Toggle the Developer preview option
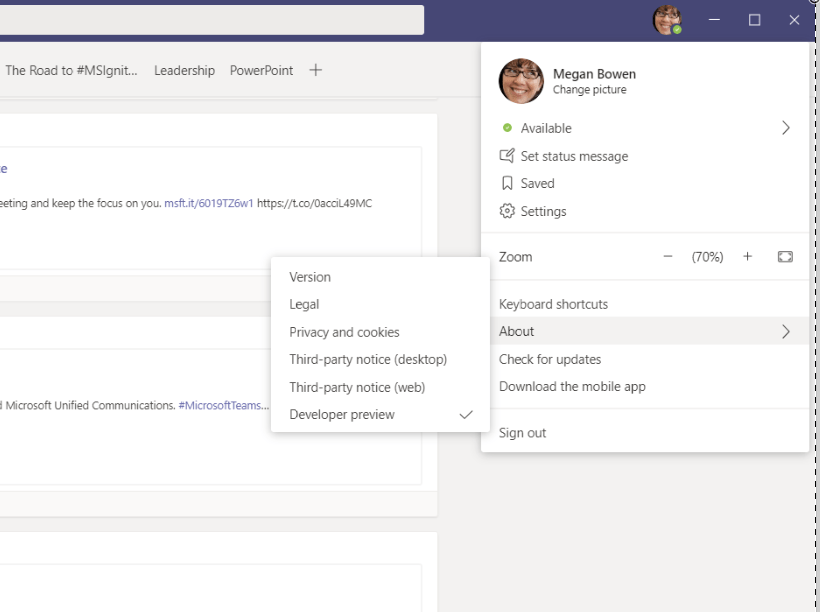The image size is (820, 612). (342, 415)
